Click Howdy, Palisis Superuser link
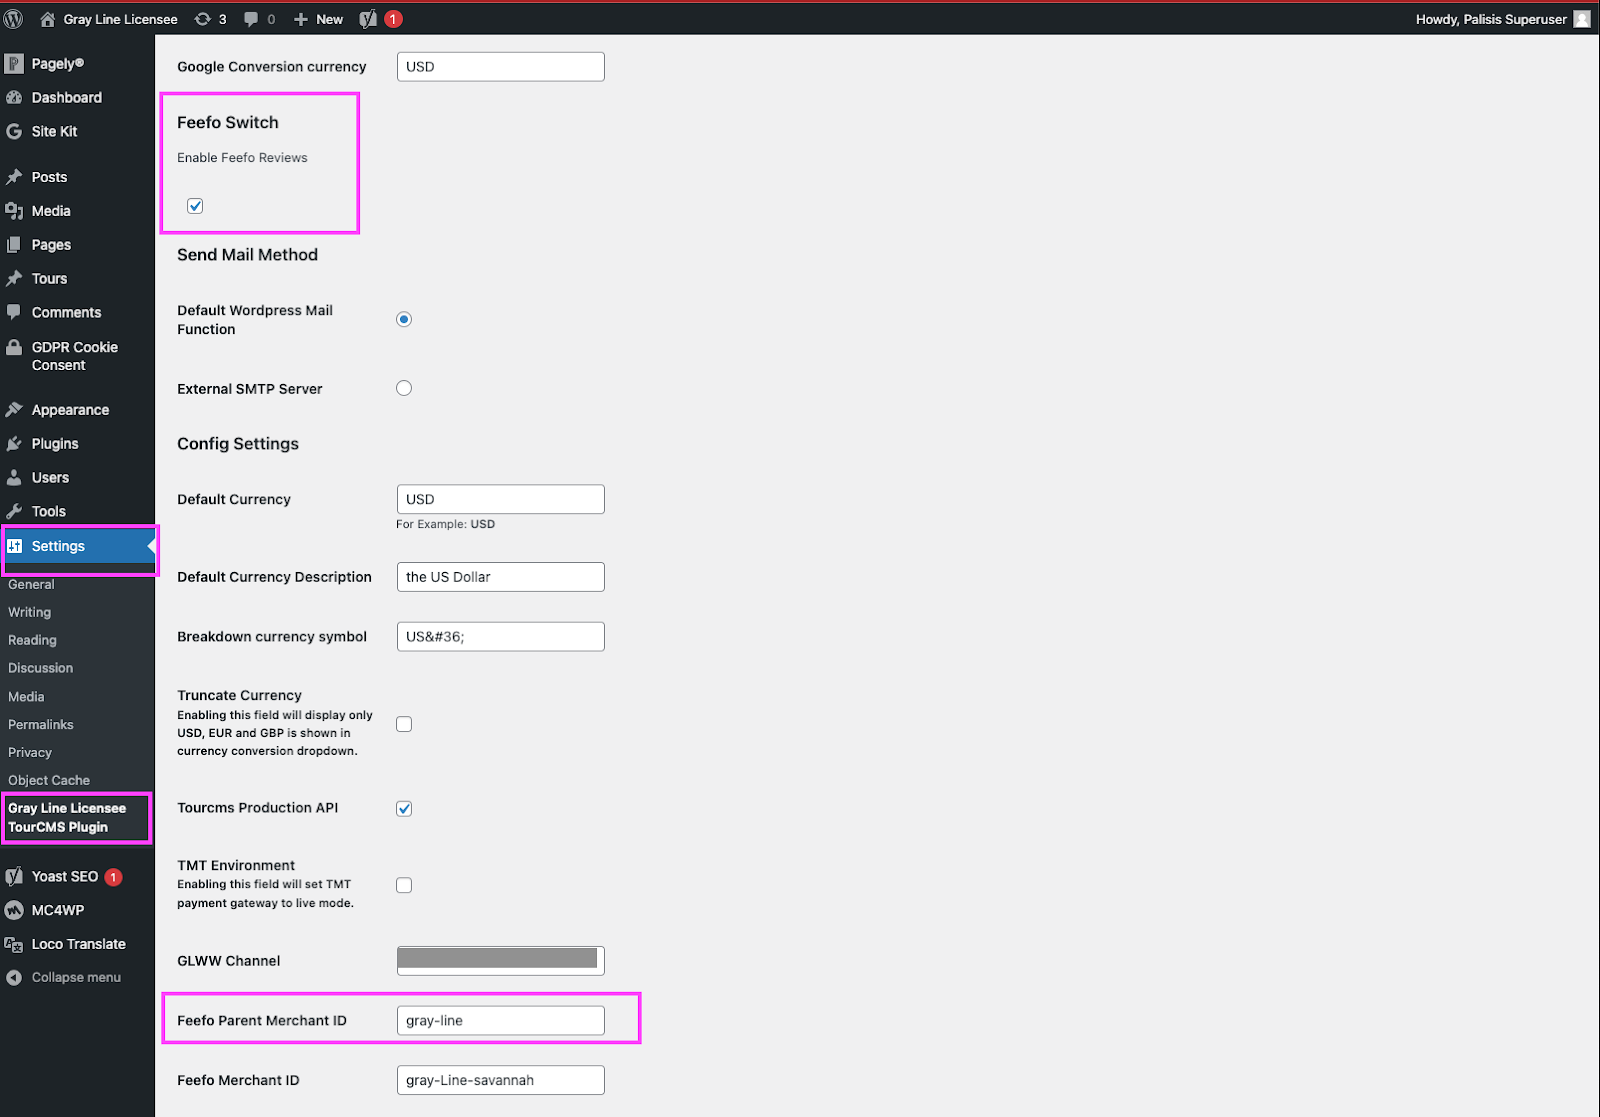This screenshot has width=1600, height=1117. pos(1491,19)
